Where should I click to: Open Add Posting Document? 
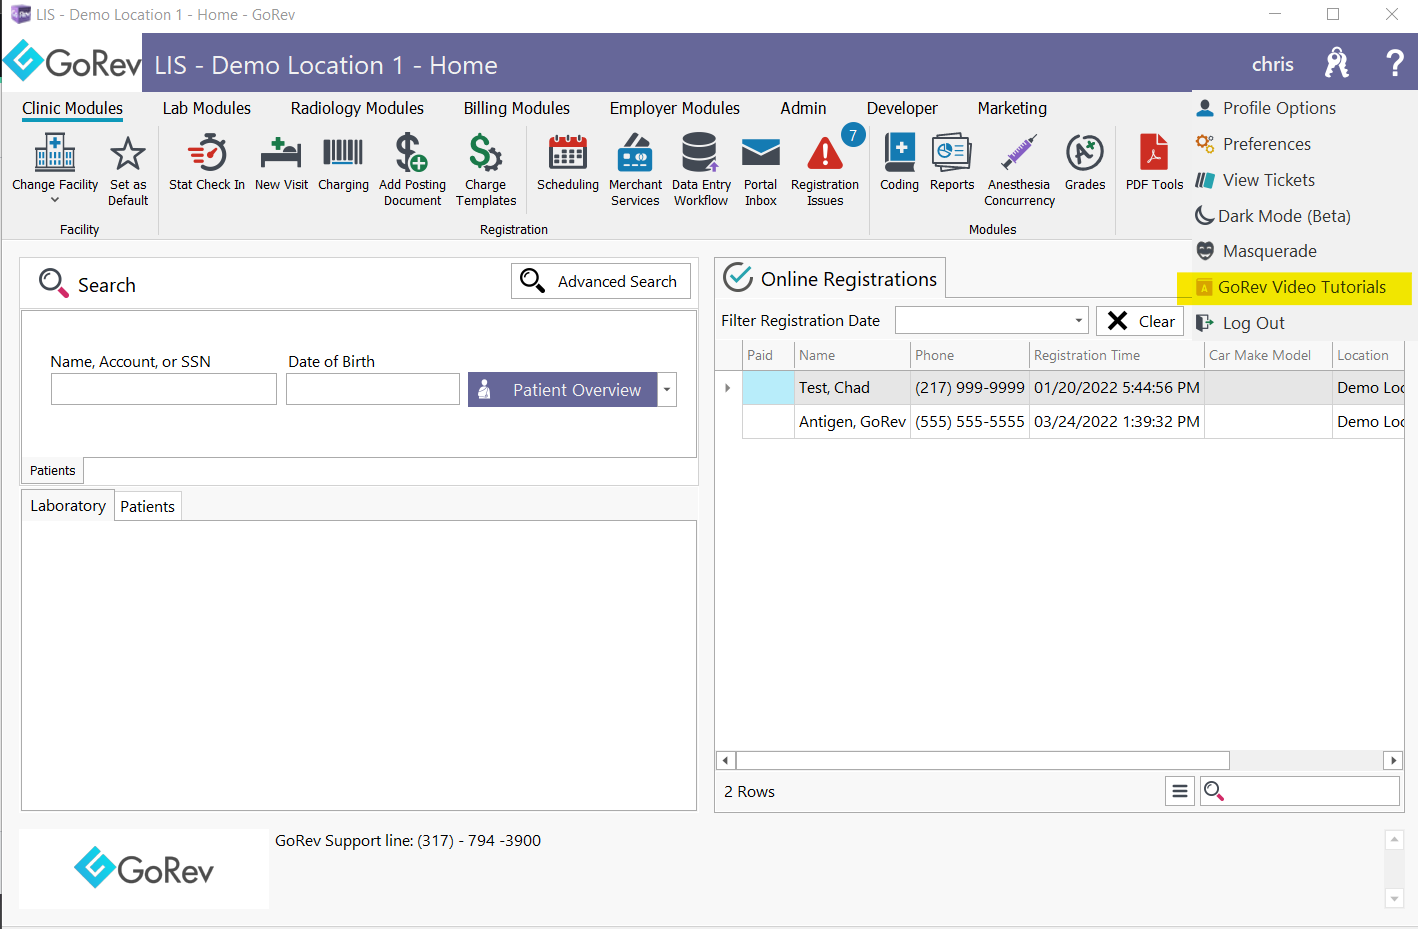pyautogui.click(x=412, y=170)
